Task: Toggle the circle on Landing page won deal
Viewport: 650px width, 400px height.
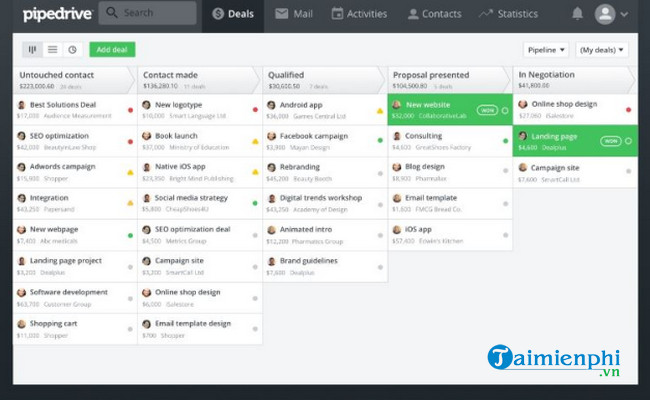Action: (628, 141)
